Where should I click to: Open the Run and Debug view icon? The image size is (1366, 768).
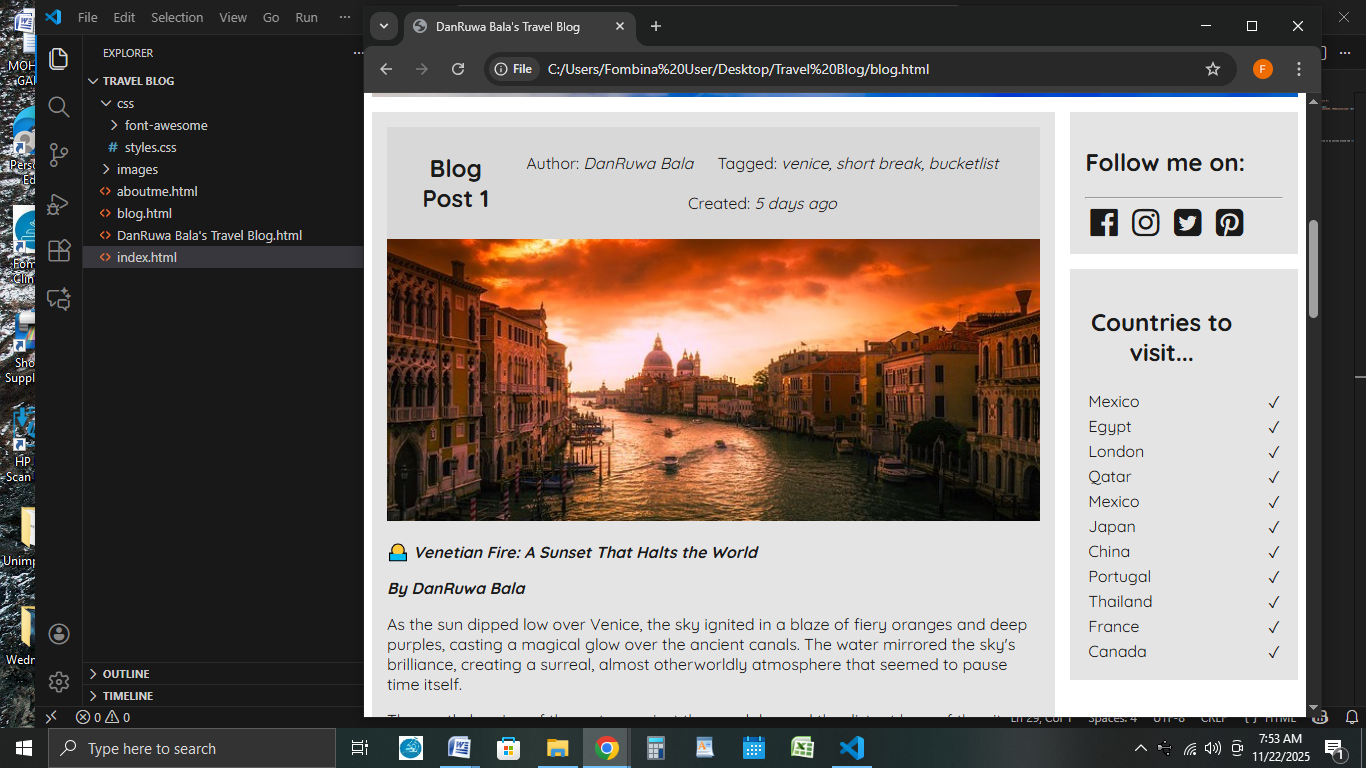(x=59, y=203)
